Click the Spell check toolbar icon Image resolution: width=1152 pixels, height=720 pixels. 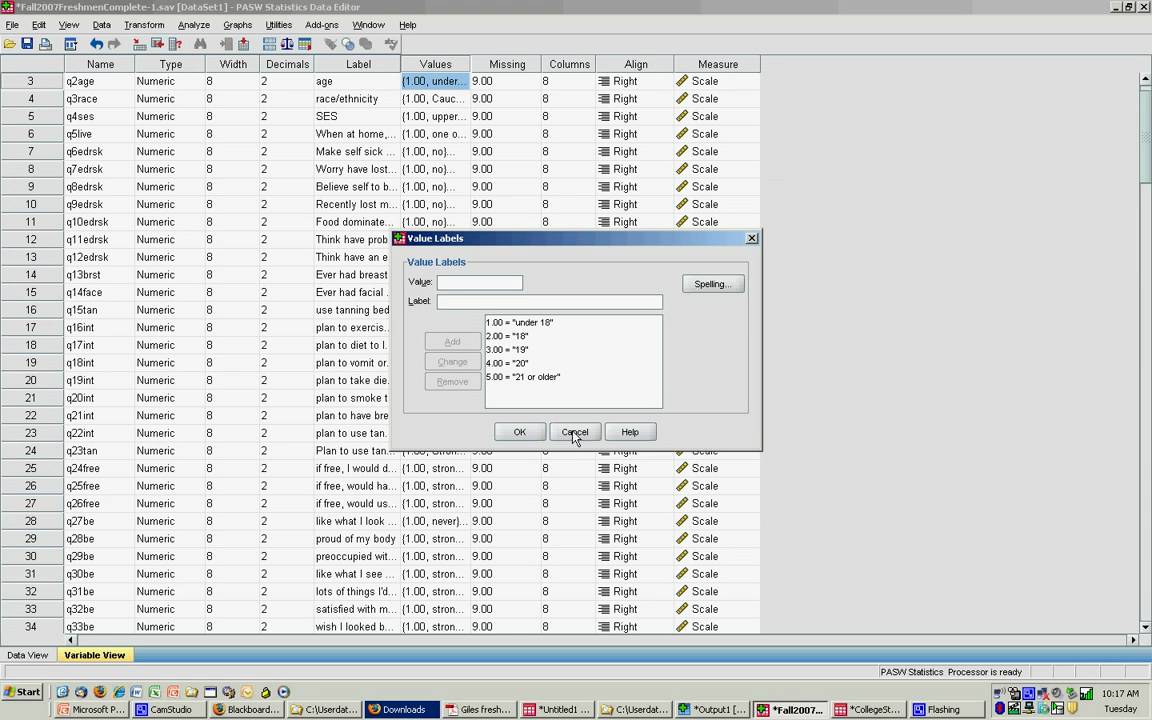coord(391,44)
